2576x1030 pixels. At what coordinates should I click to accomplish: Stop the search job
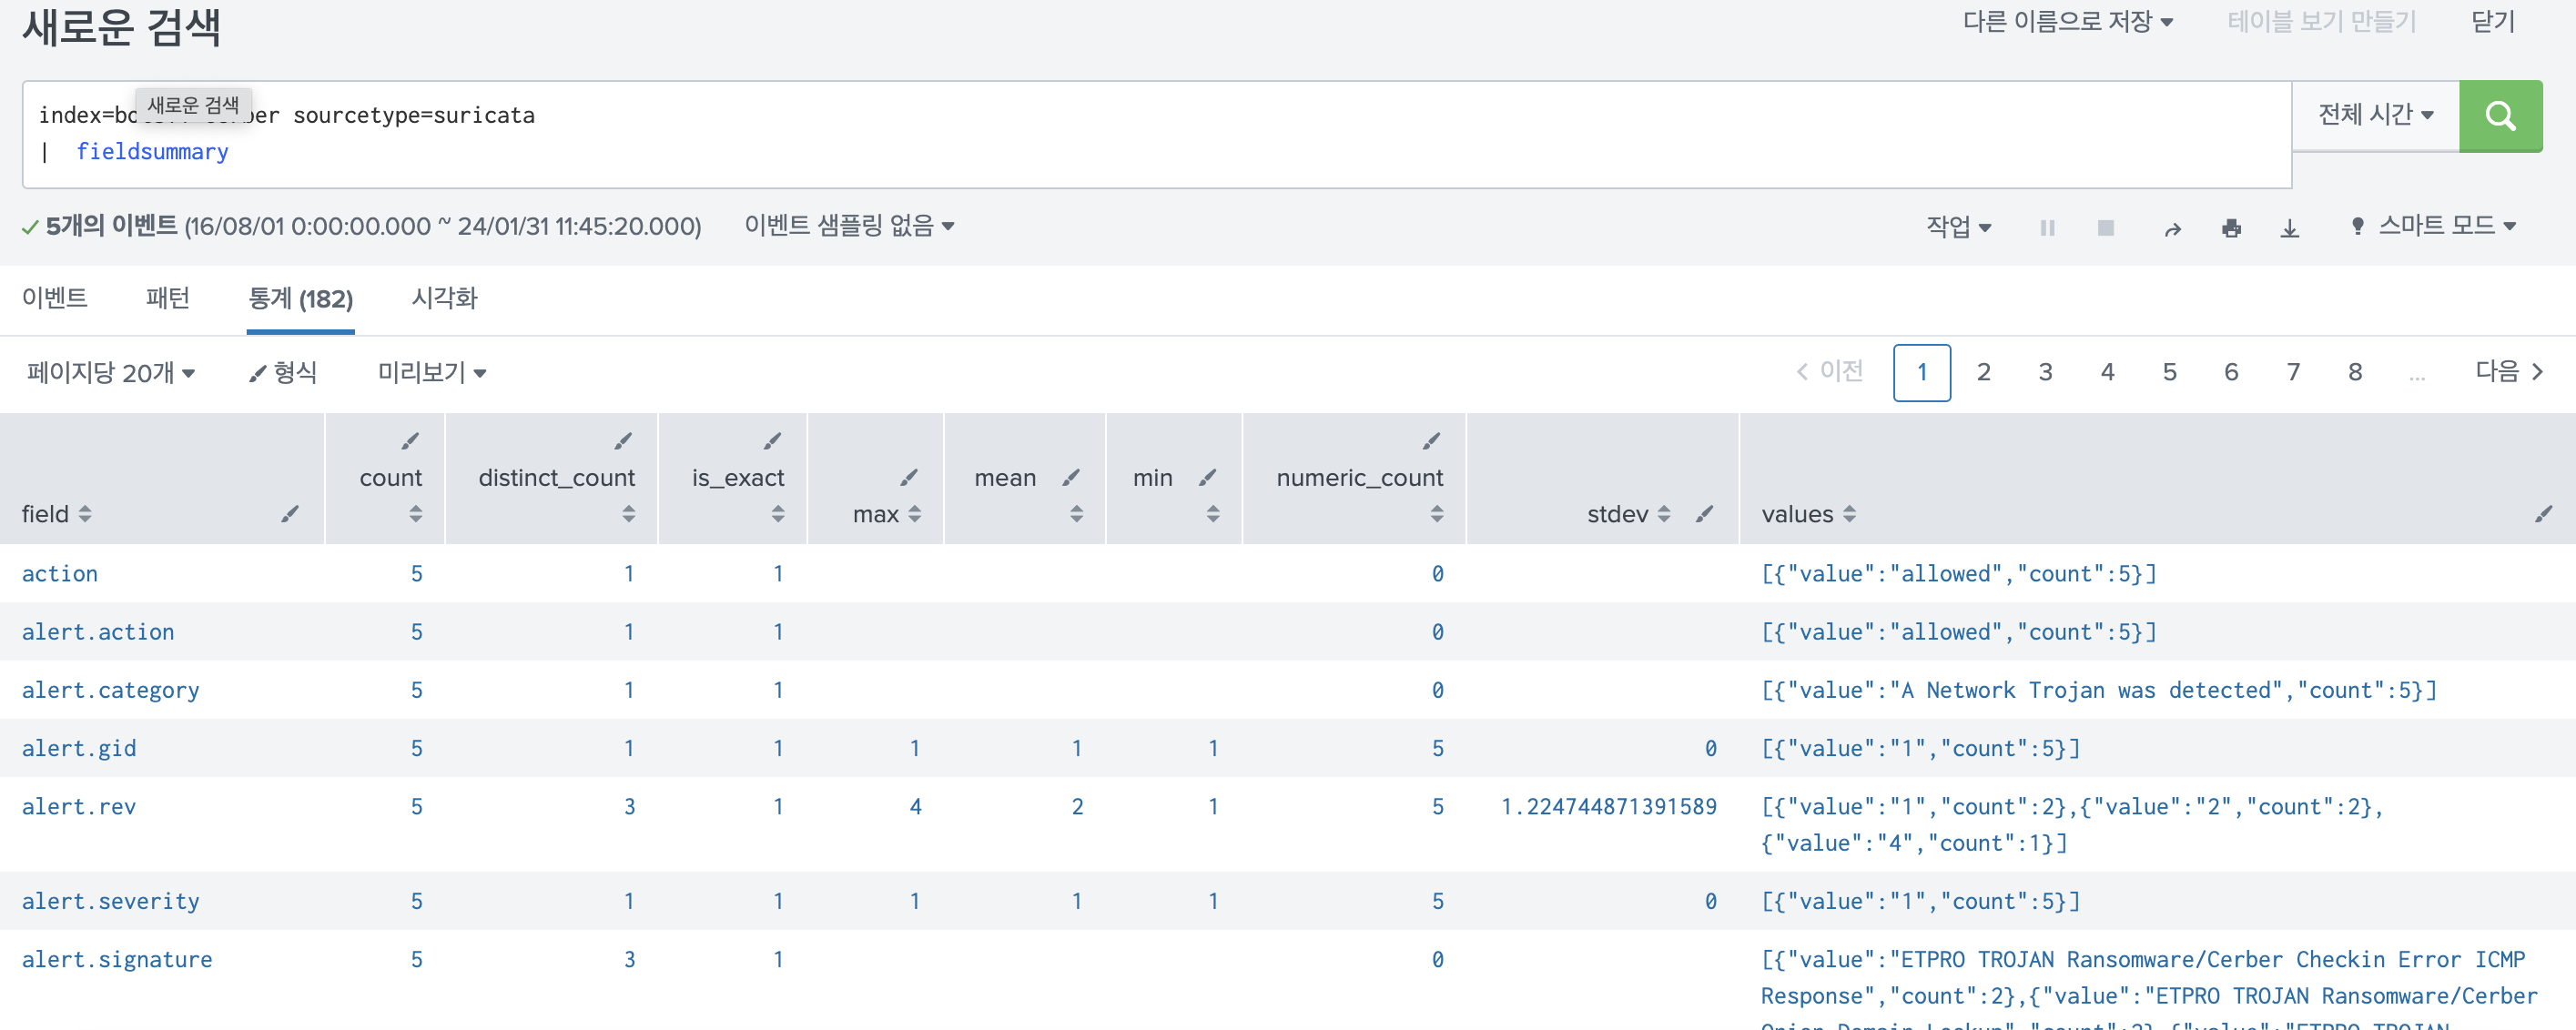click(2105, 228)
